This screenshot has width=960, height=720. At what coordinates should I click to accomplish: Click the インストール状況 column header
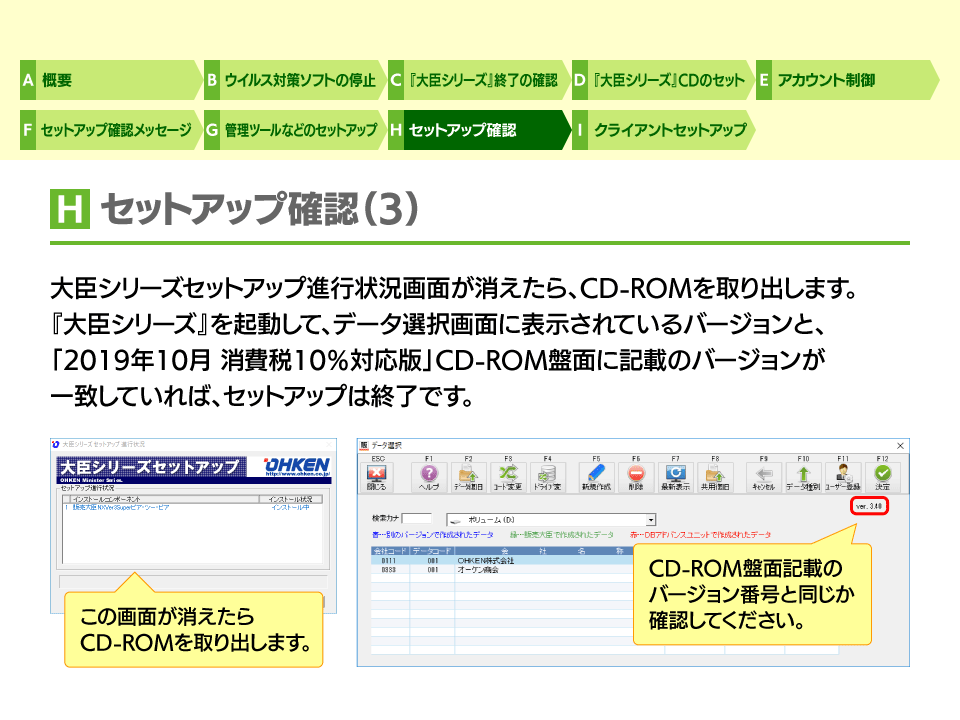tap(290, 499)
